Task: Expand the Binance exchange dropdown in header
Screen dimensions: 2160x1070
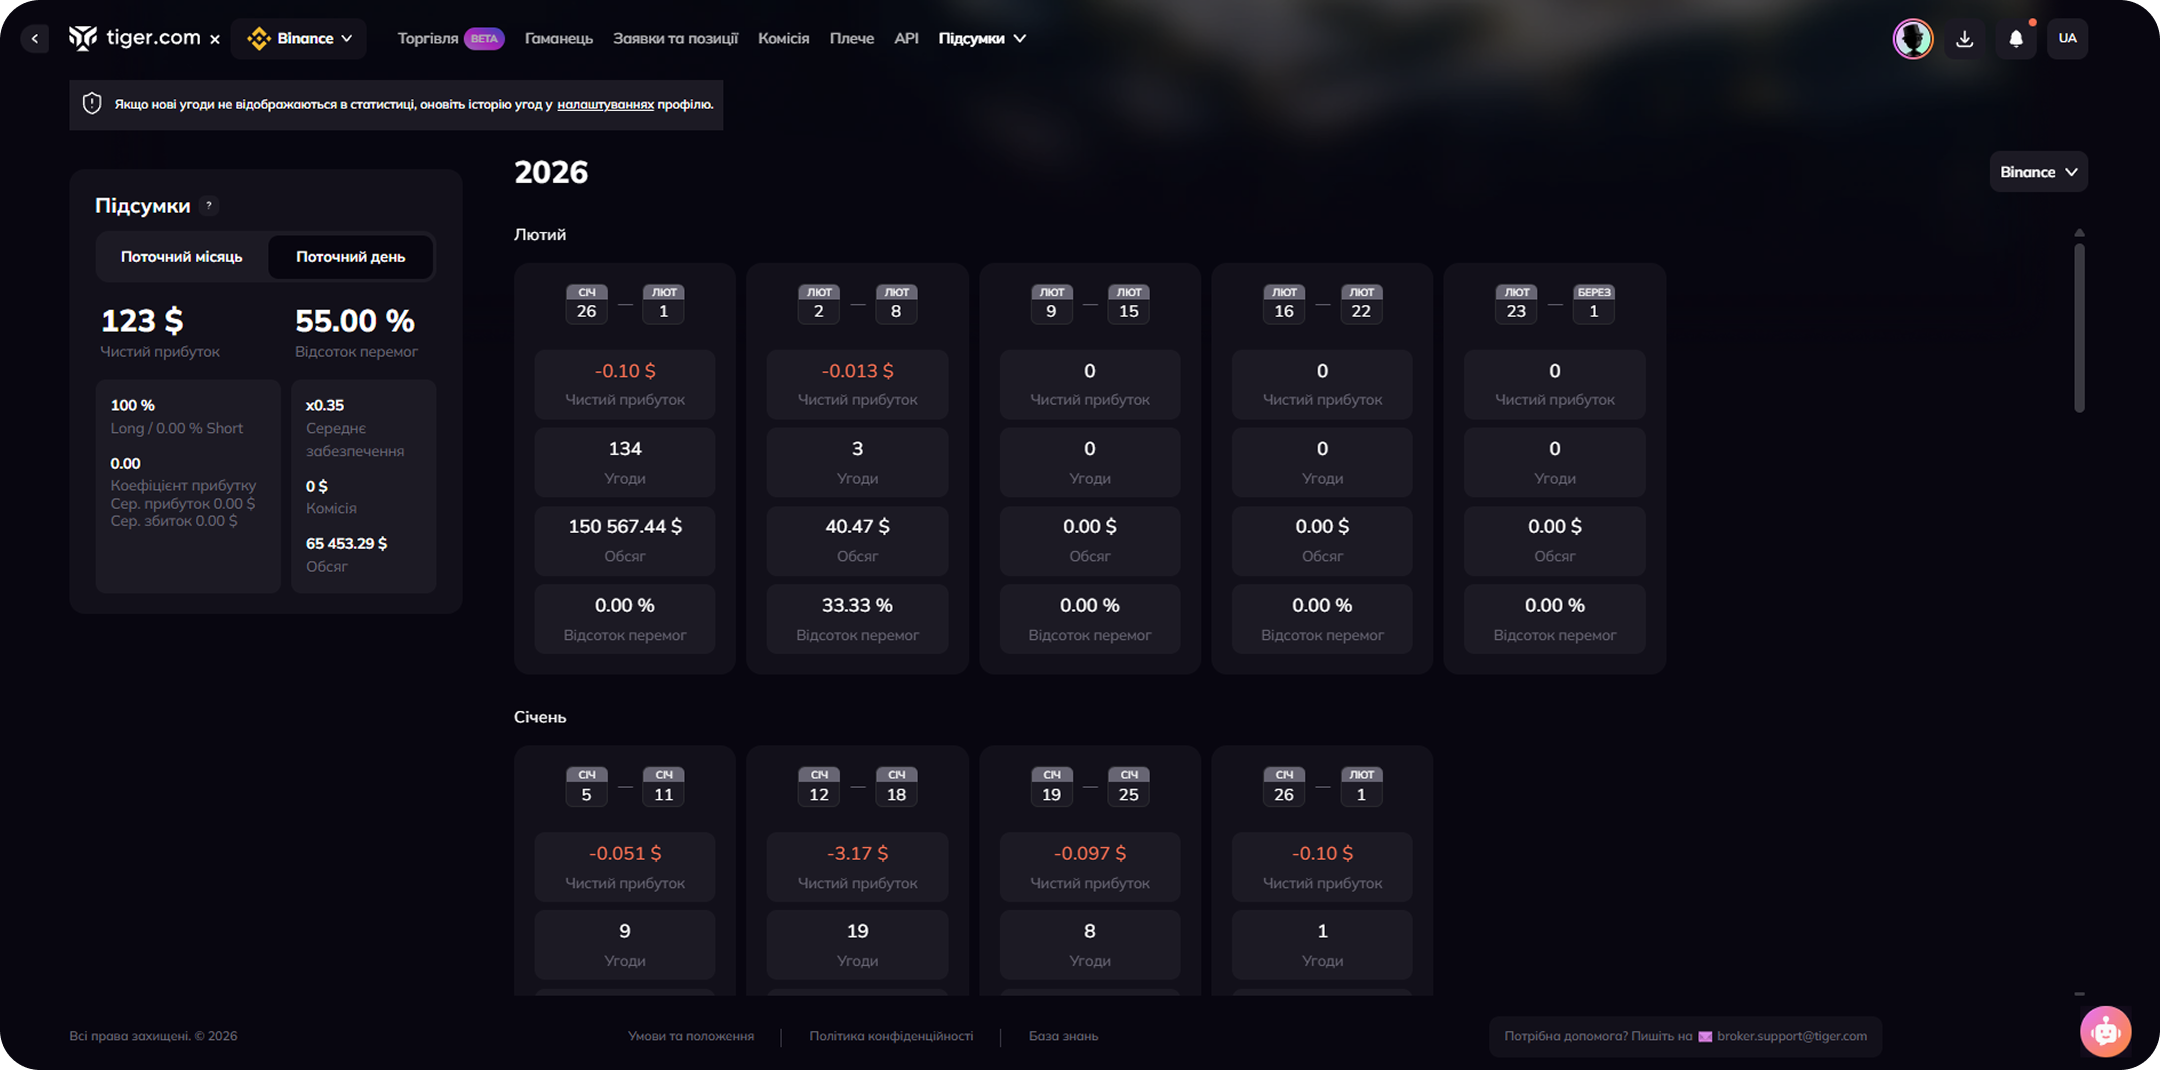Action: tap(299, 39)
